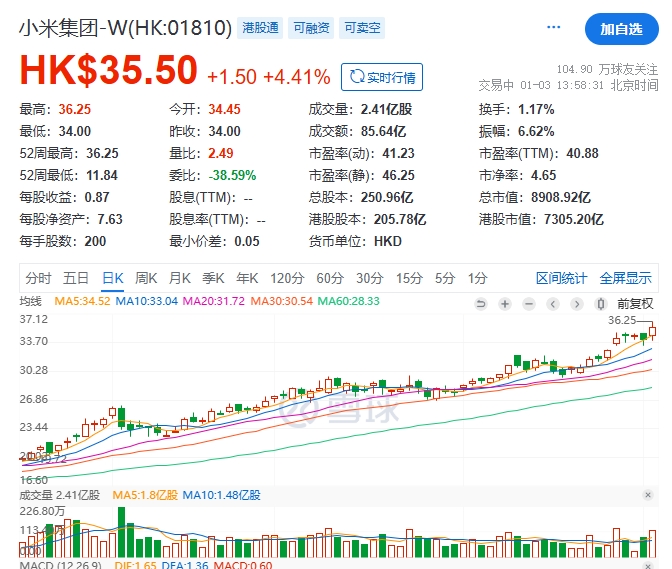Click the 市盈率(TTM) value 40.88
The image size is (672, 569).
point(582,153)
